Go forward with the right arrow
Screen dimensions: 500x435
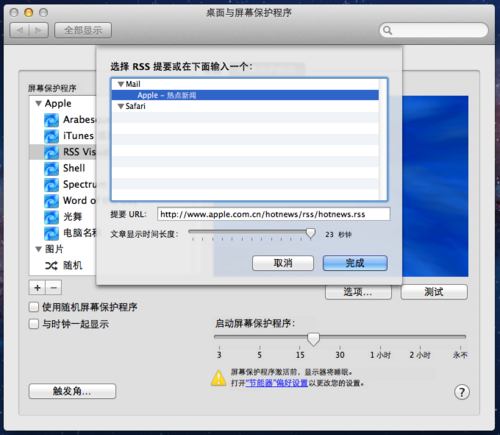39,30
